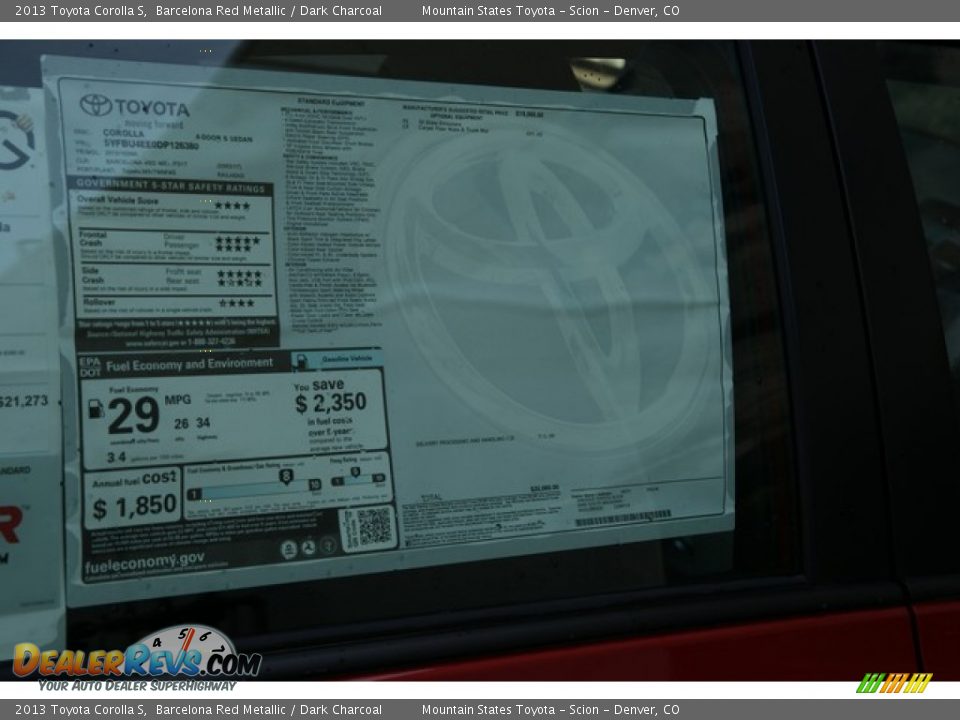
Task: Click top caption 'Mountain States Toyota - Scion - Denver, CO'
Action: [x=550, y=10]
